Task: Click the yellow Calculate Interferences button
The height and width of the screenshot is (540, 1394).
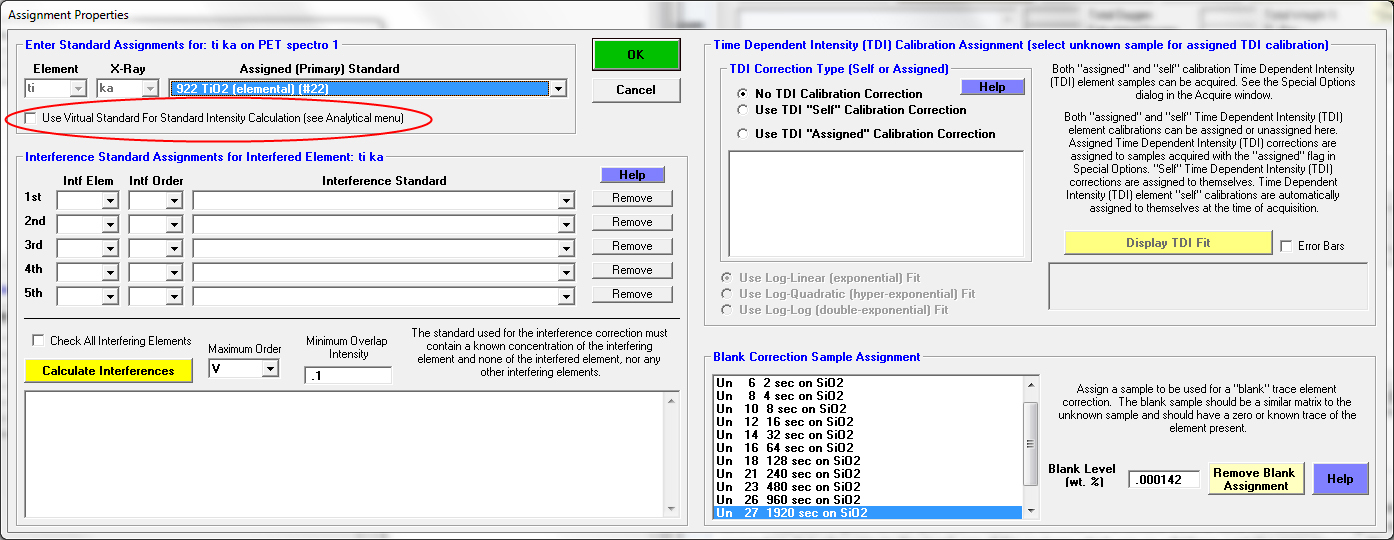Action: [x=108, y=371]
